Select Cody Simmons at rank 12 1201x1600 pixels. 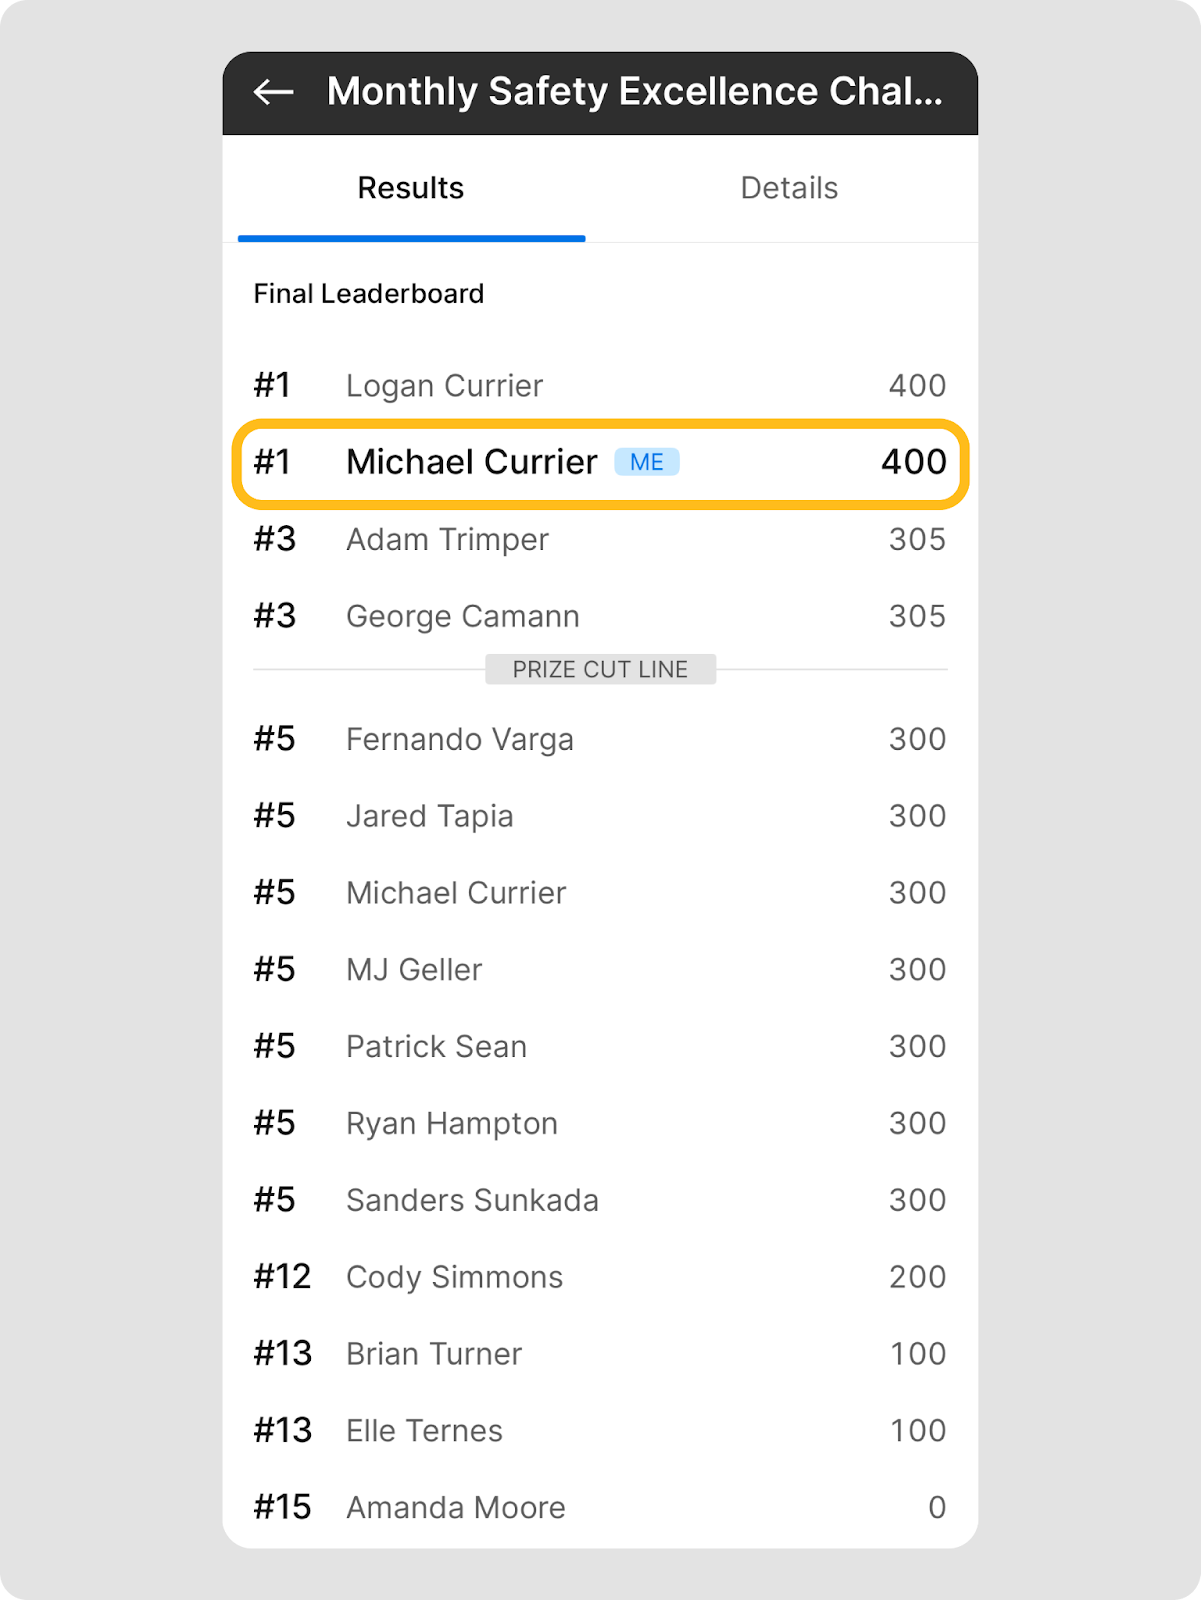tap(600, 1277)
